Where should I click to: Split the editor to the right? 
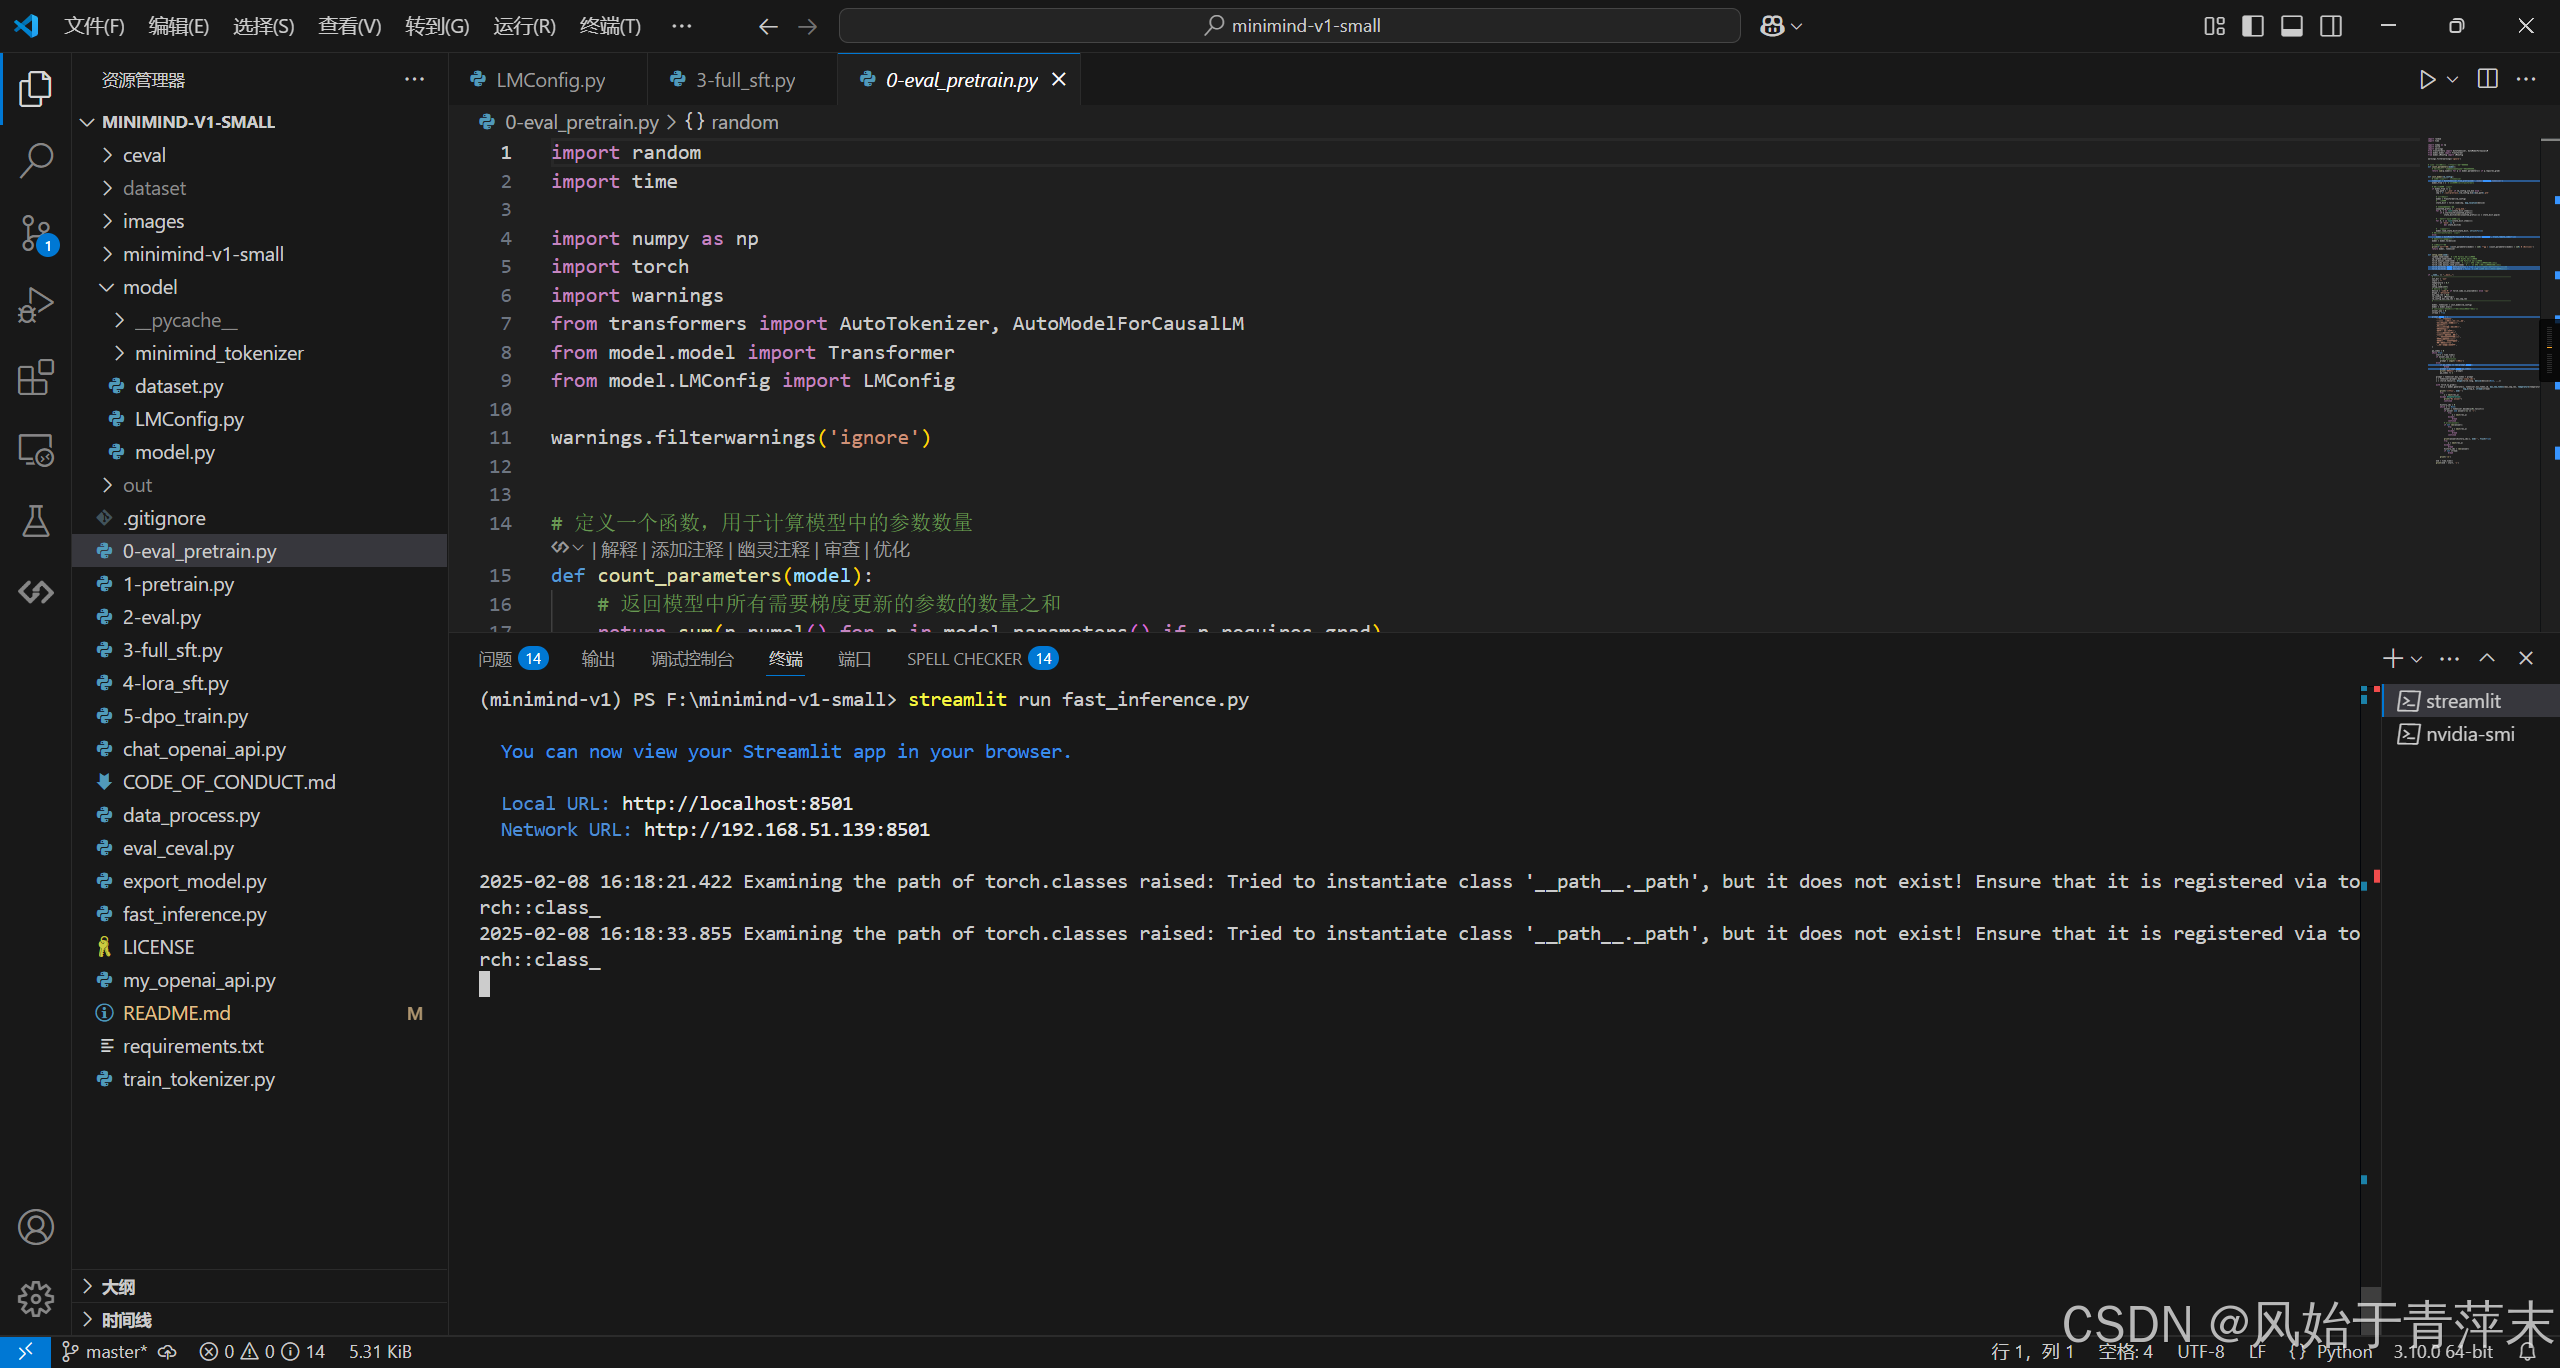click(x=2488, y=80)
